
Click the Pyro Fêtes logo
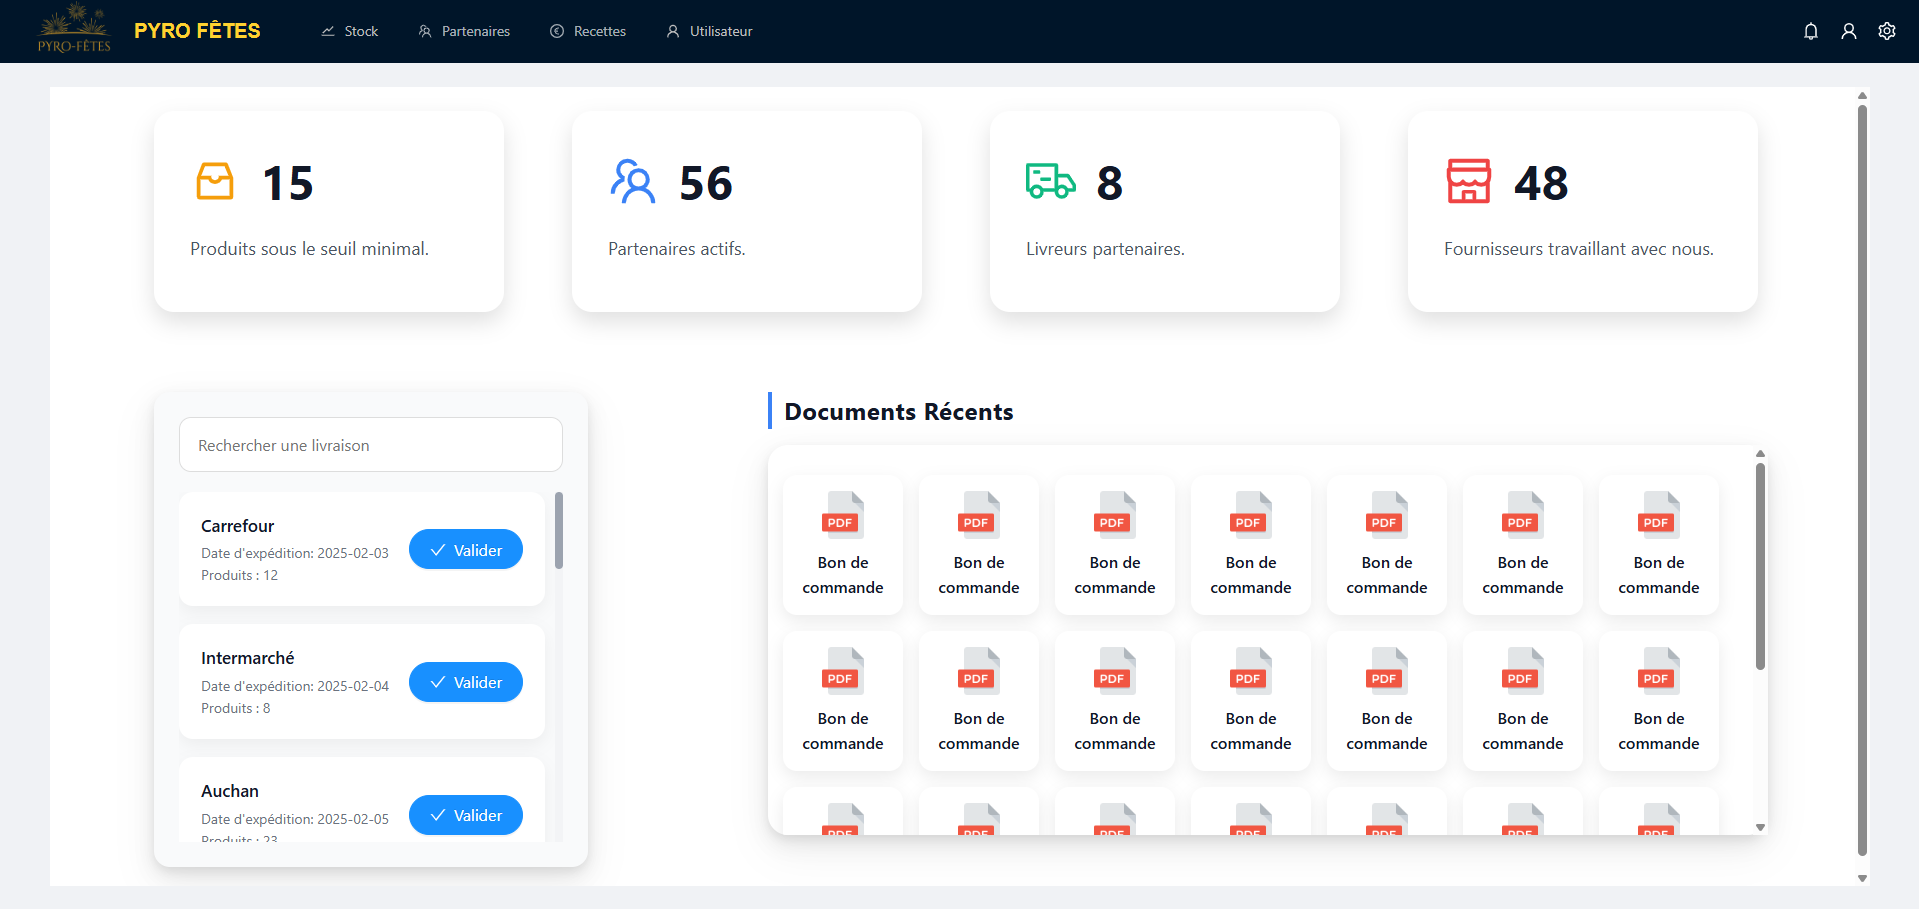[74, 30]
